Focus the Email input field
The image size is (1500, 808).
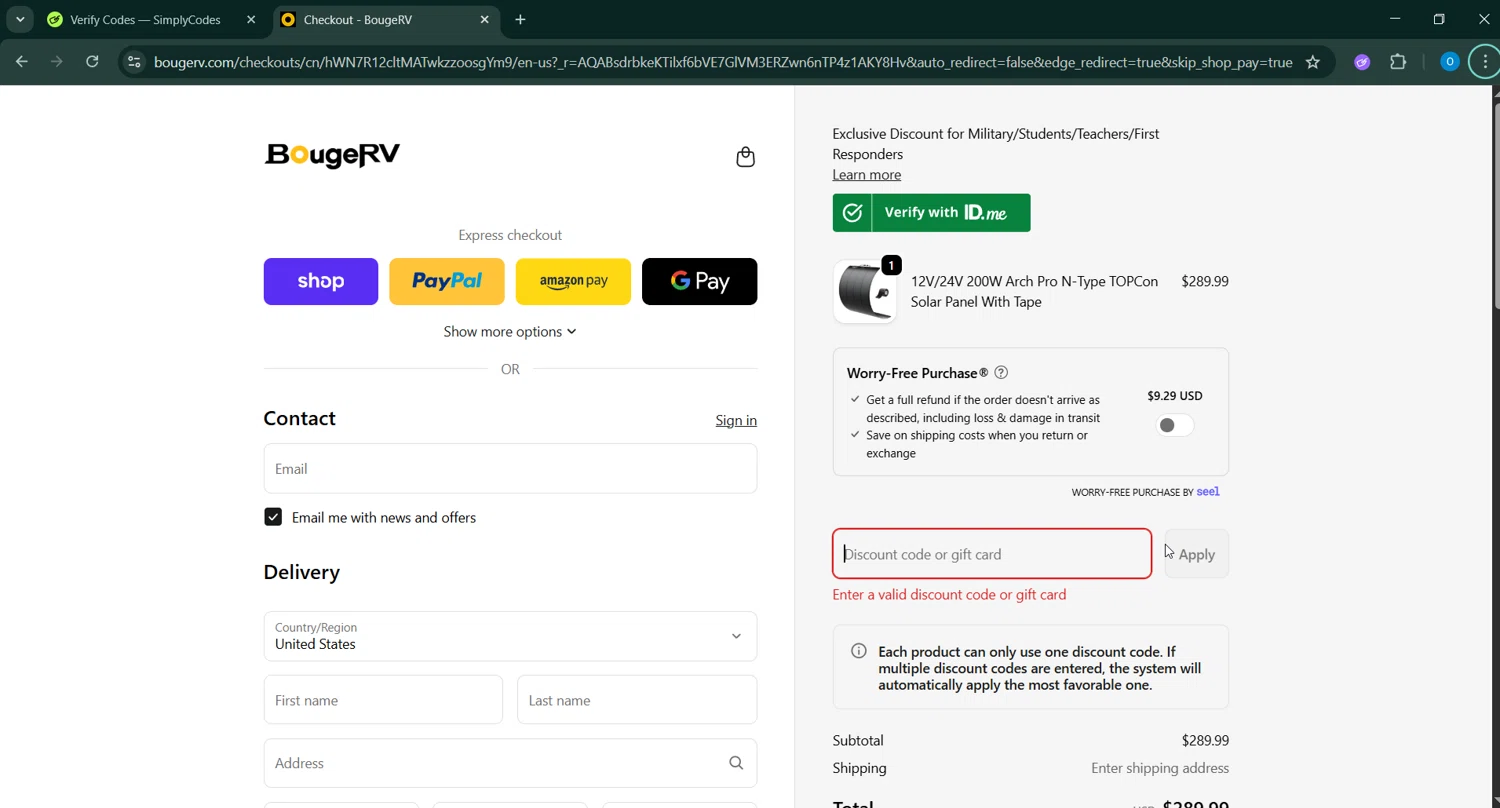click(x=510, y=469)
